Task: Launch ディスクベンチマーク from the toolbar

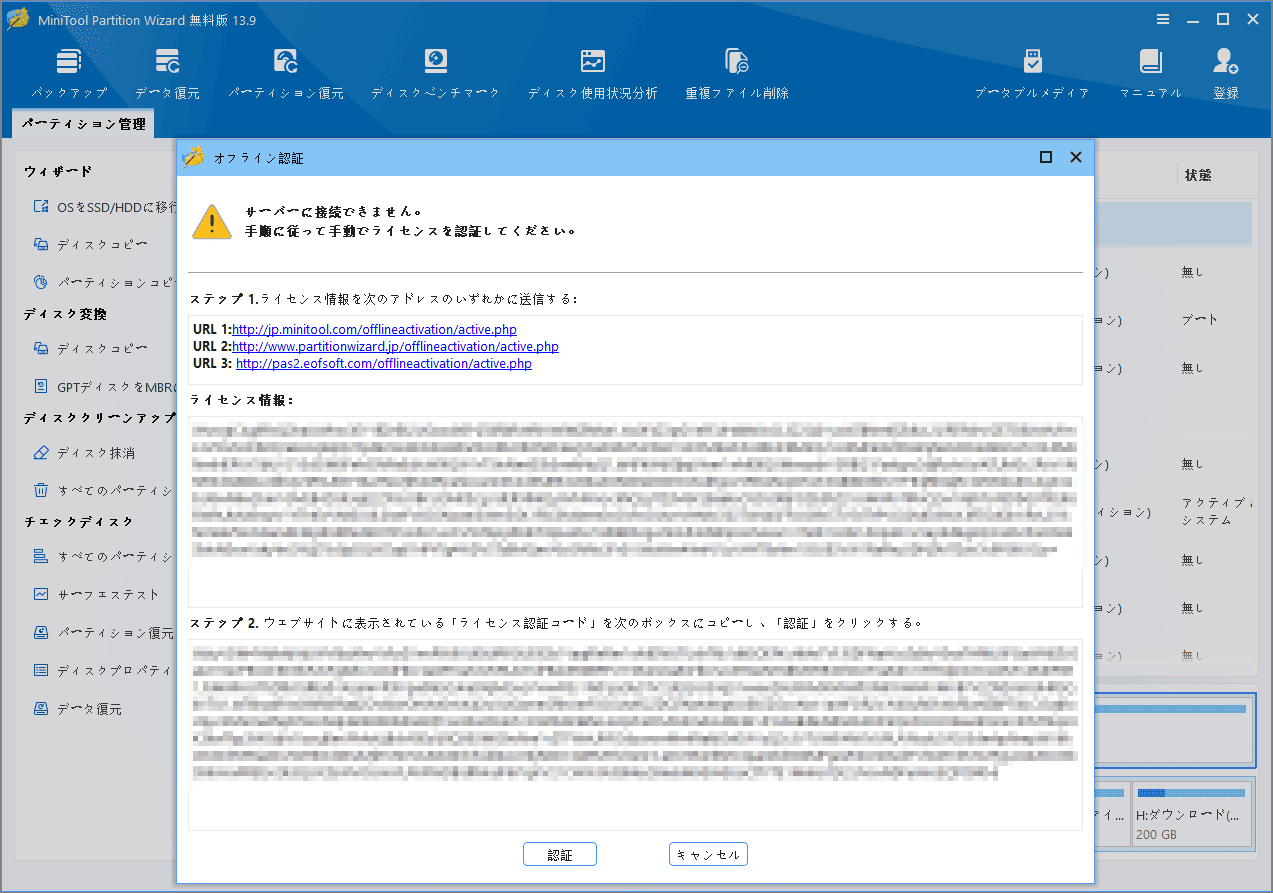Action: tap(435, 62)
